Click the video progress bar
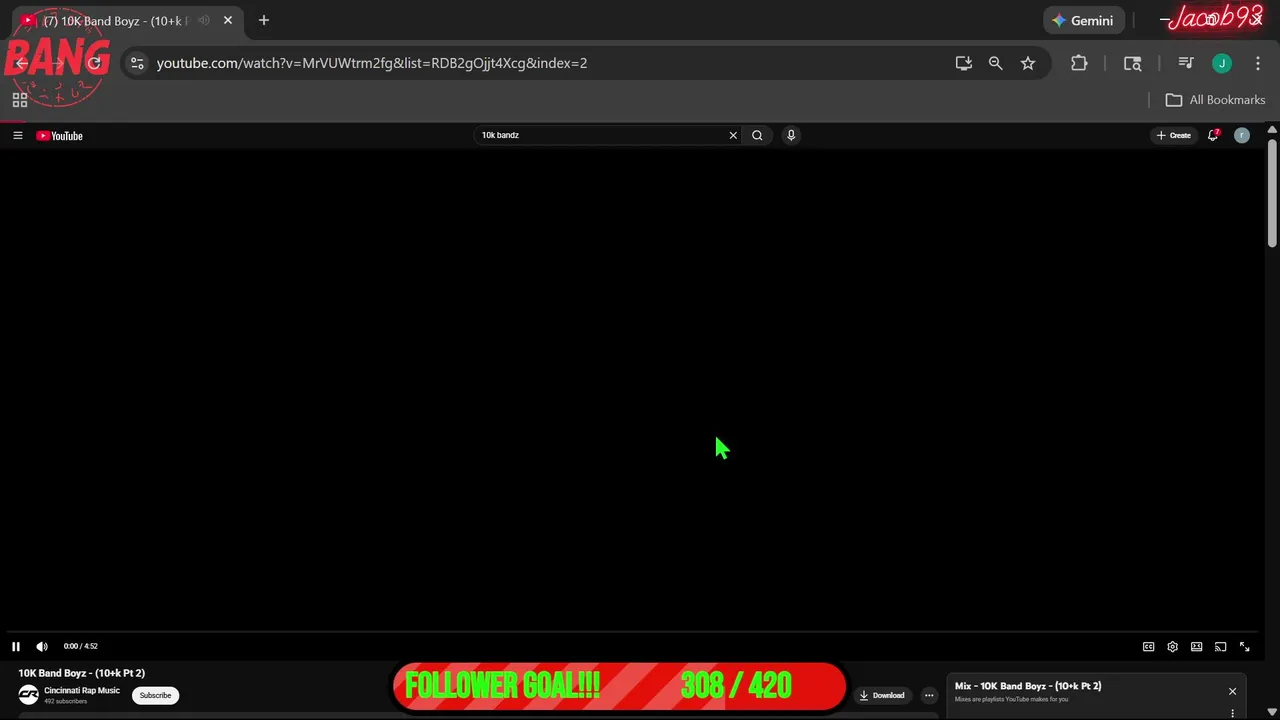1280x720 pixels. click(632, 632)
